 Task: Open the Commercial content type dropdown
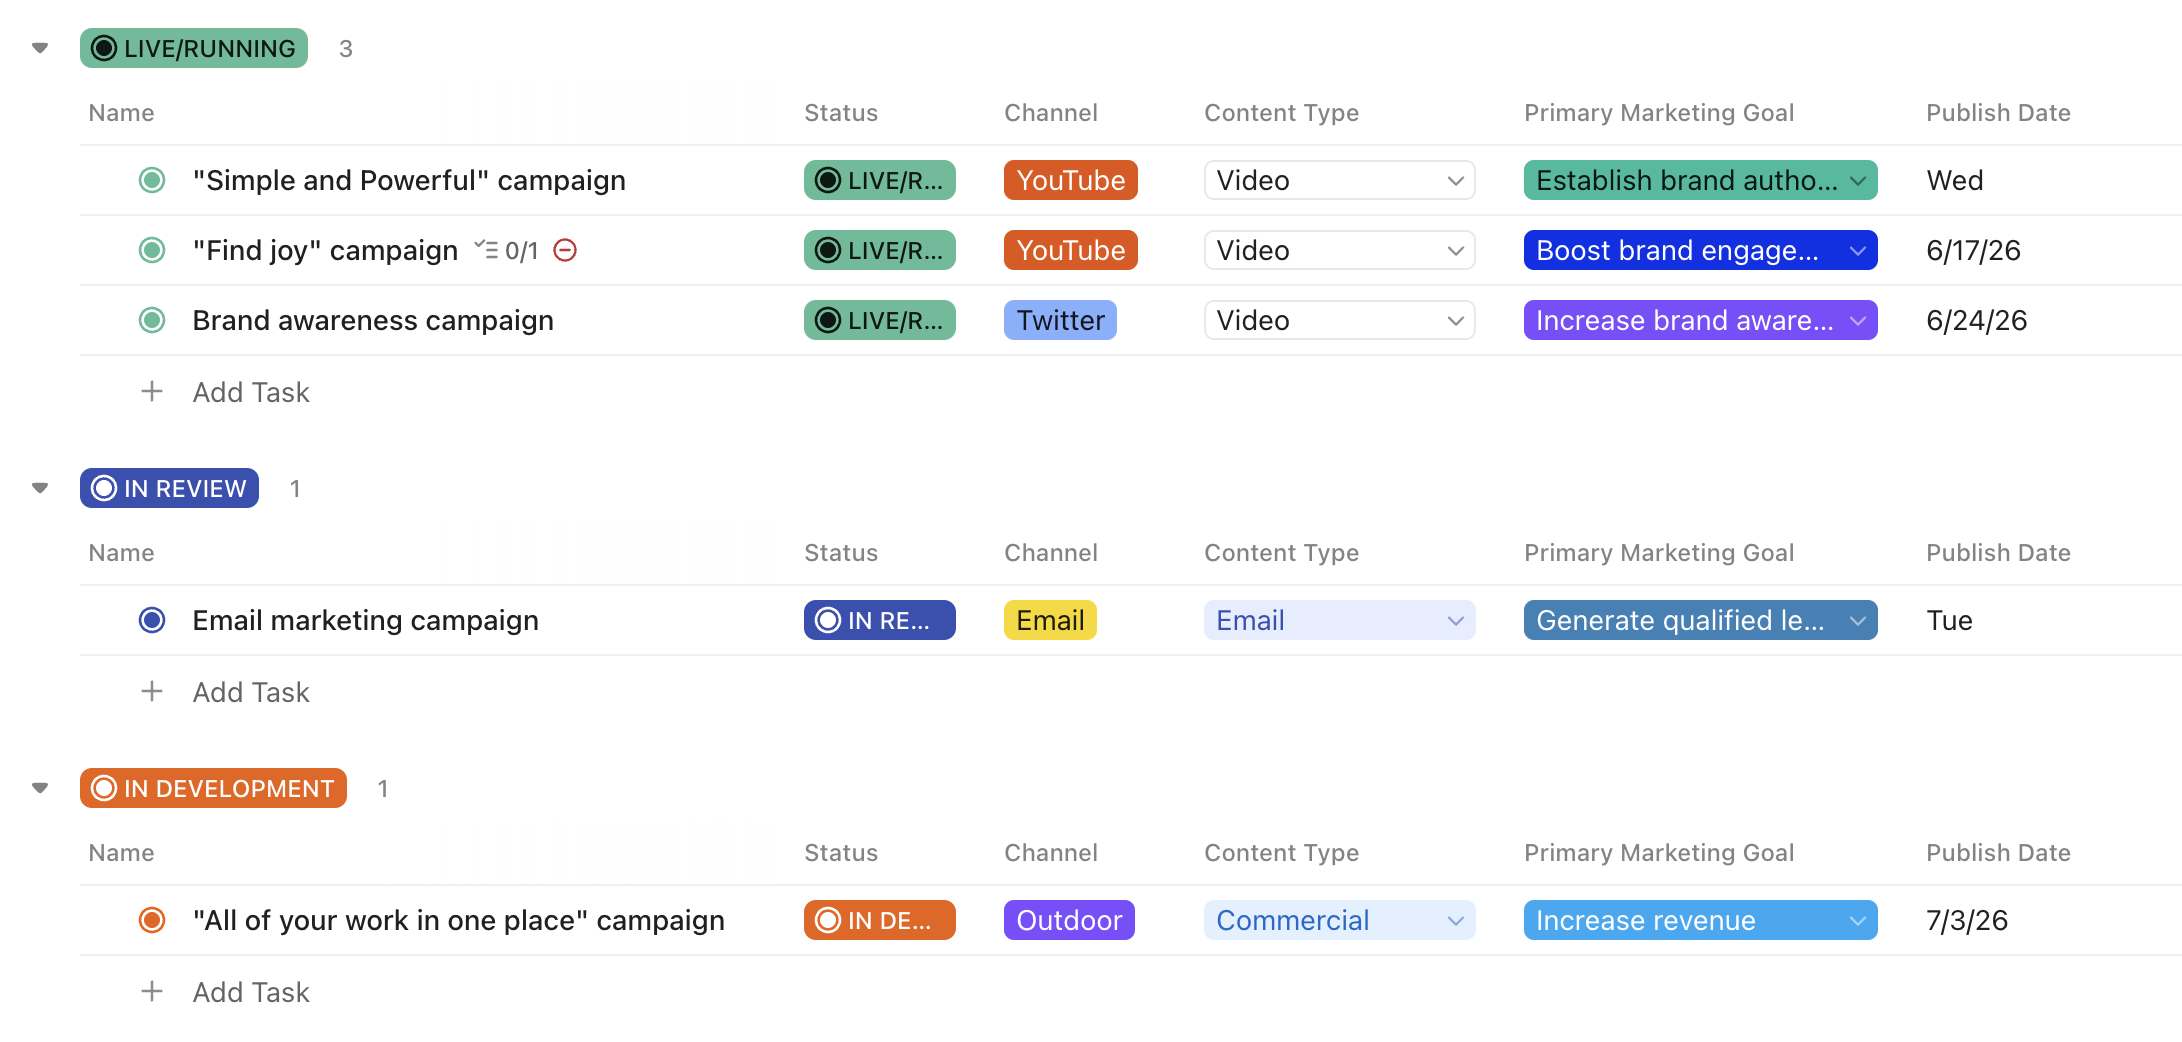coord(1340,920)
